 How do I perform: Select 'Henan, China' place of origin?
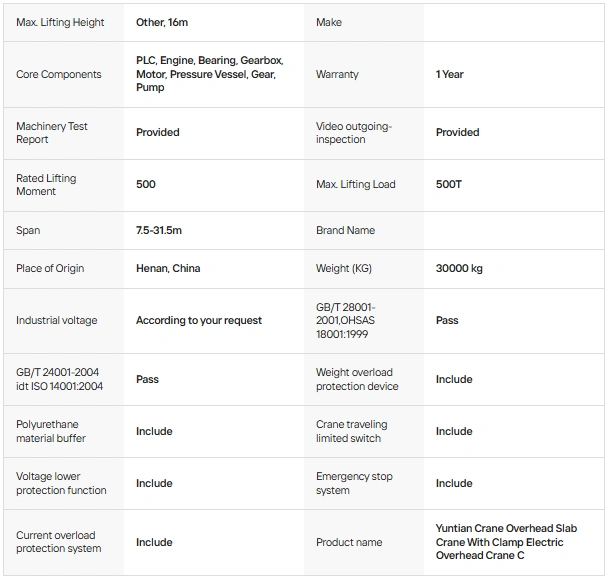[168, 268]
